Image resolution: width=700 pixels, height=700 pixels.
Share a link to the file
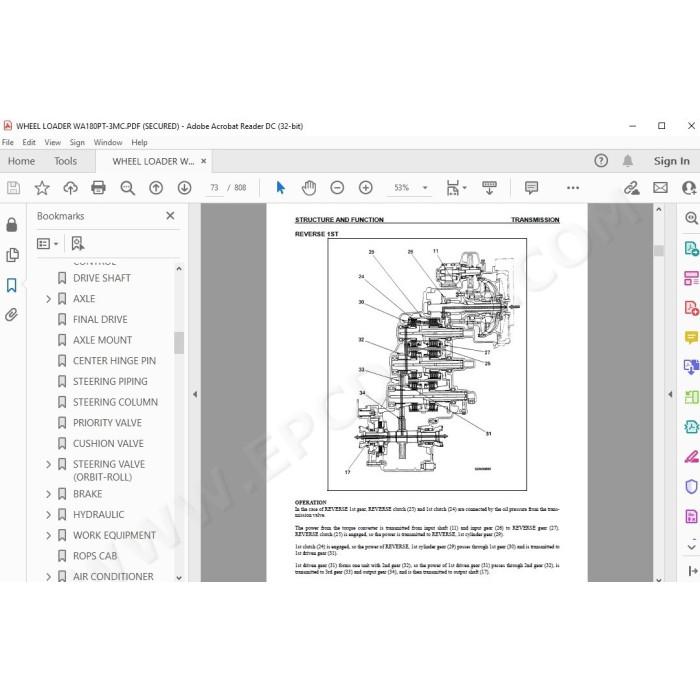632,188
